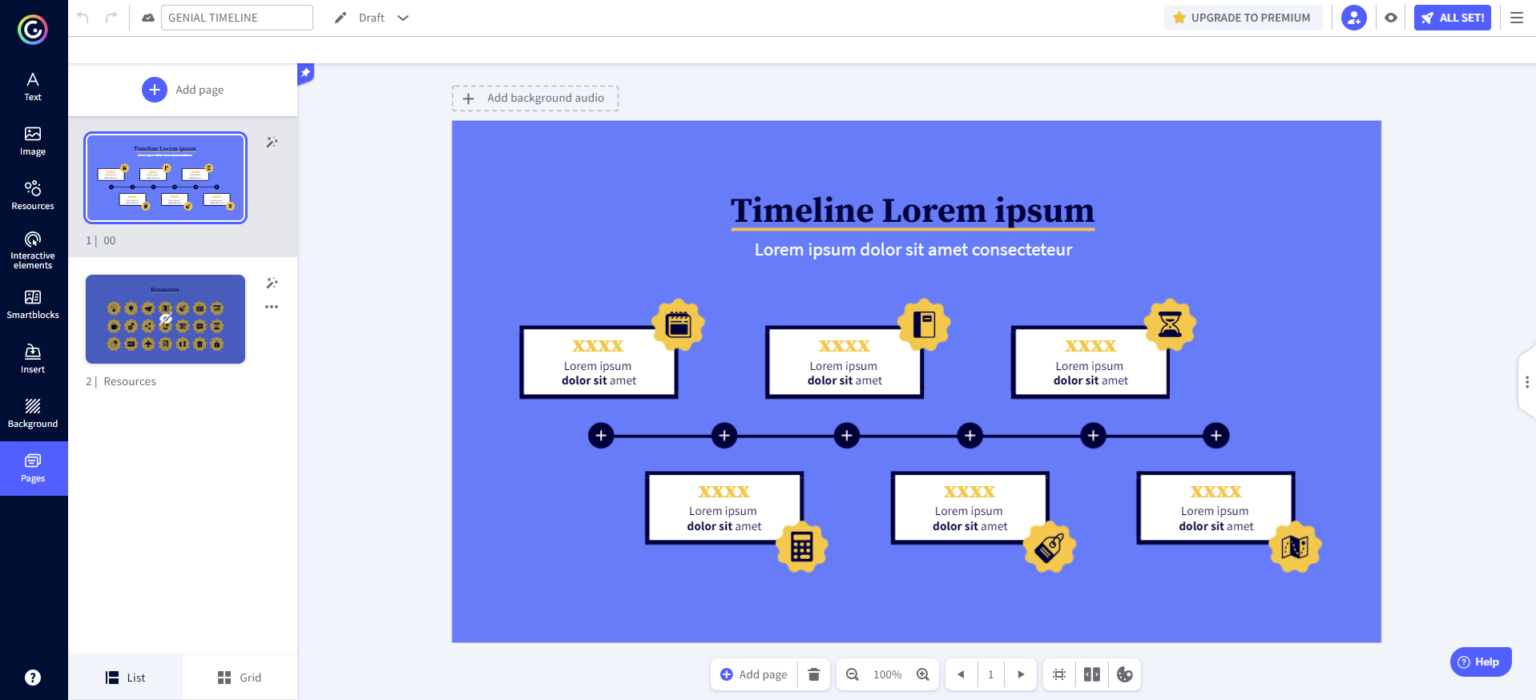Open page transitions settings

coord(1091,674)
